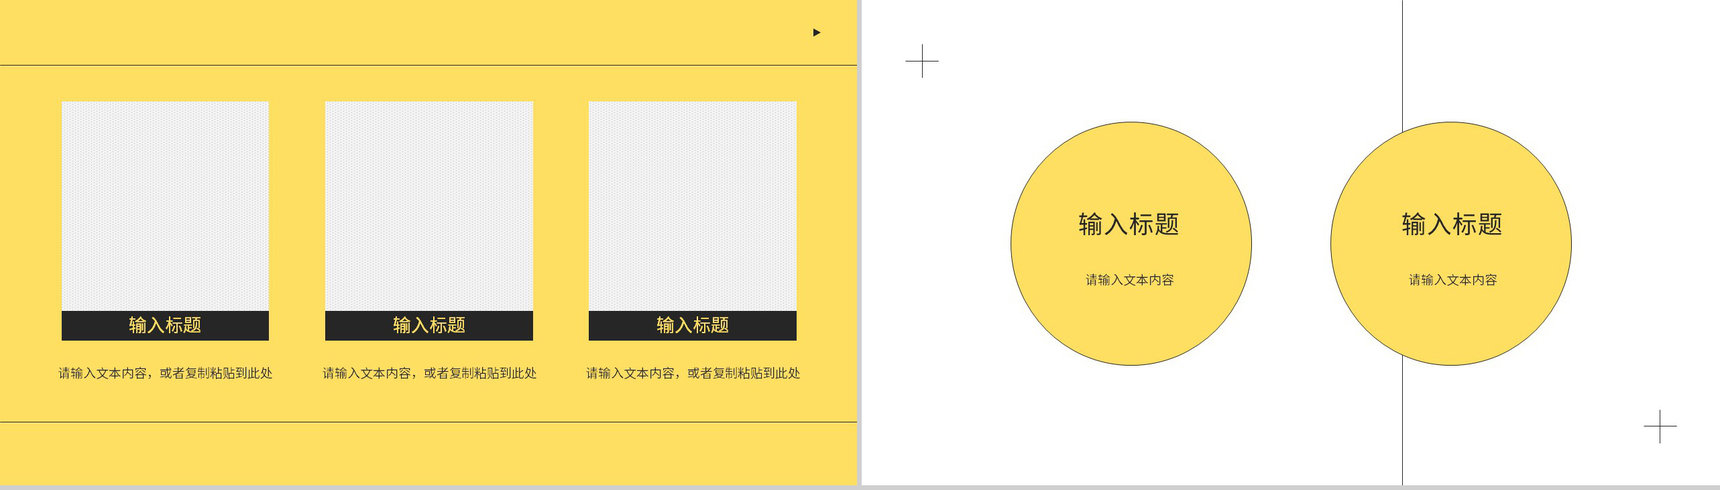Click 请输入文本内容 text inside the left yellow circle
Screen dimensions: 1720x490
(1130, 280)
